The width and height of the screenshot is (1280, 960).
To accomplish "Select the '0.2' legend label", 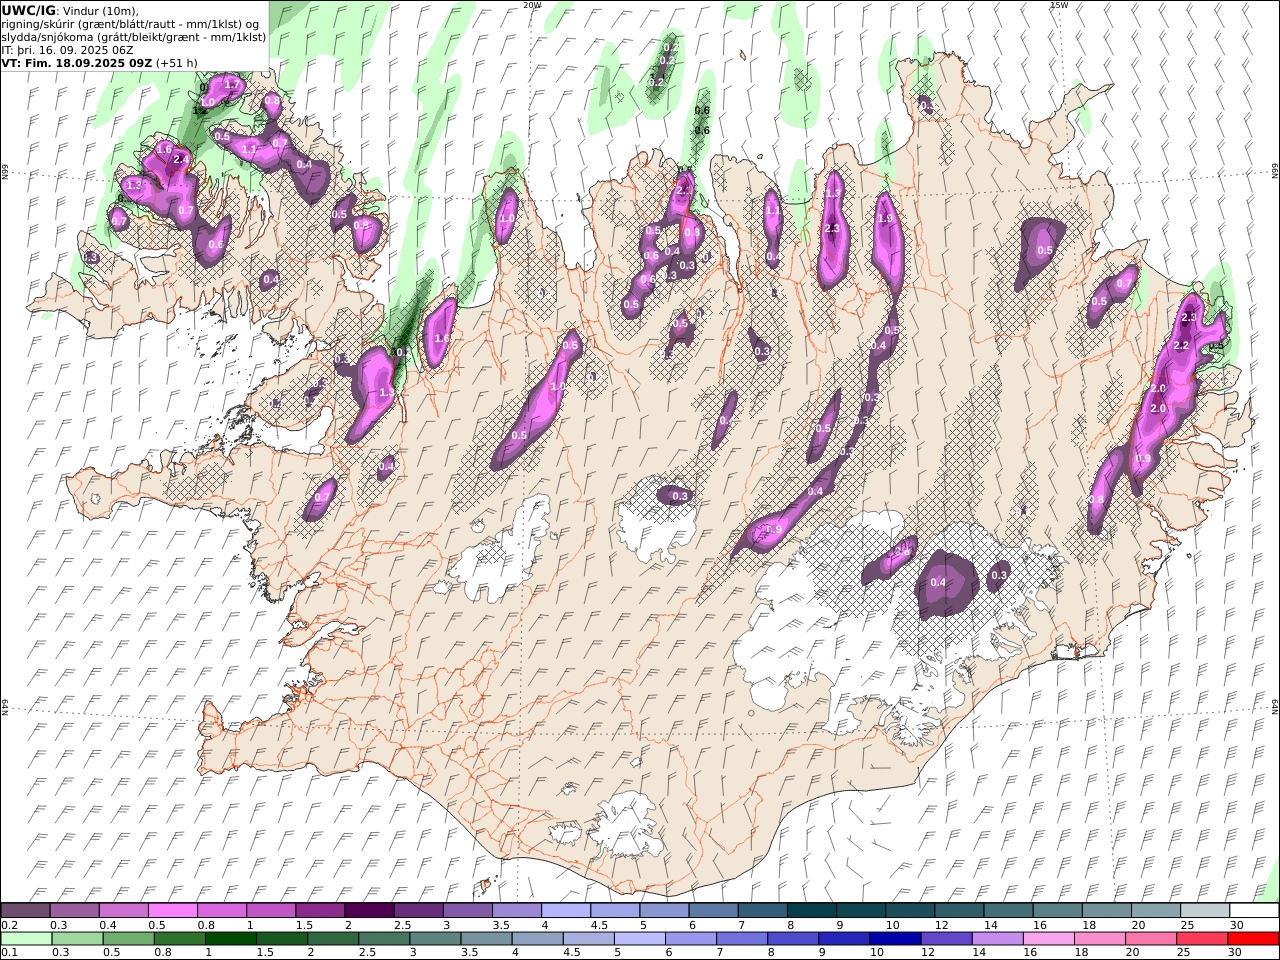I will point(8,925).
